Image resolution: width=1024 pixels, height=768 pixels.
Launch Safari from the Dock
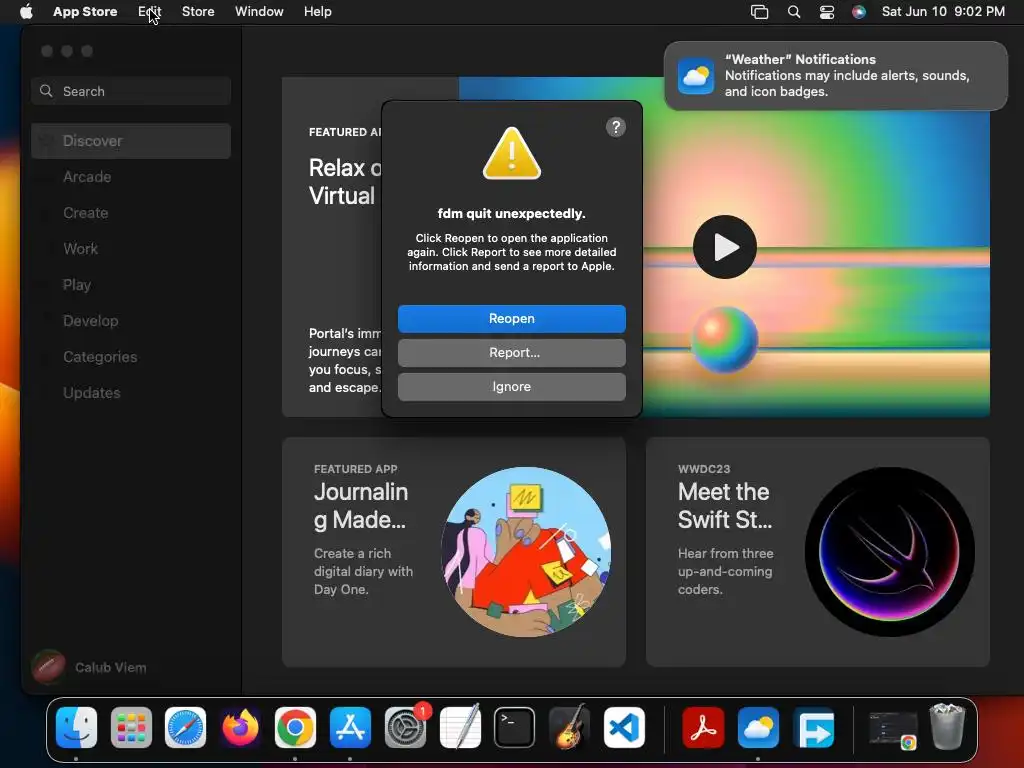(185, 727)
